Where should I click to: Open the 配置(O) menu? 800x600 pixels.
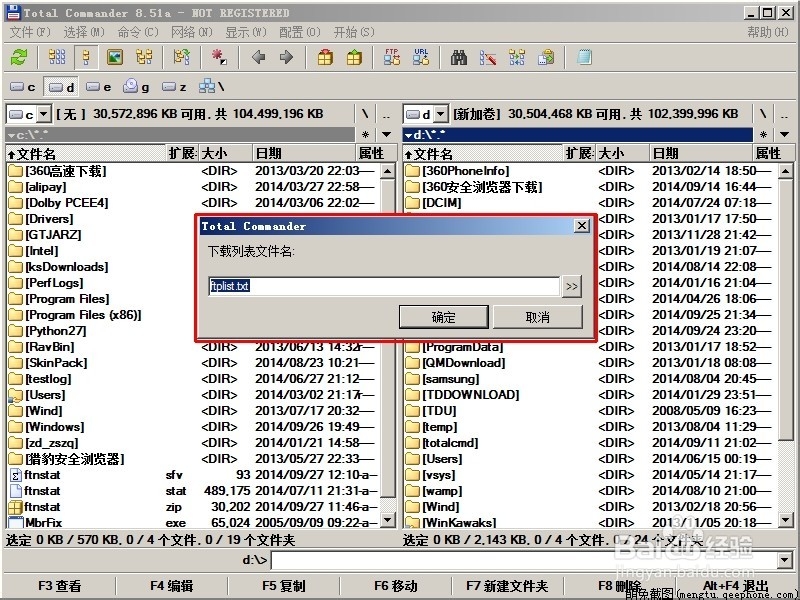(300, 32)
